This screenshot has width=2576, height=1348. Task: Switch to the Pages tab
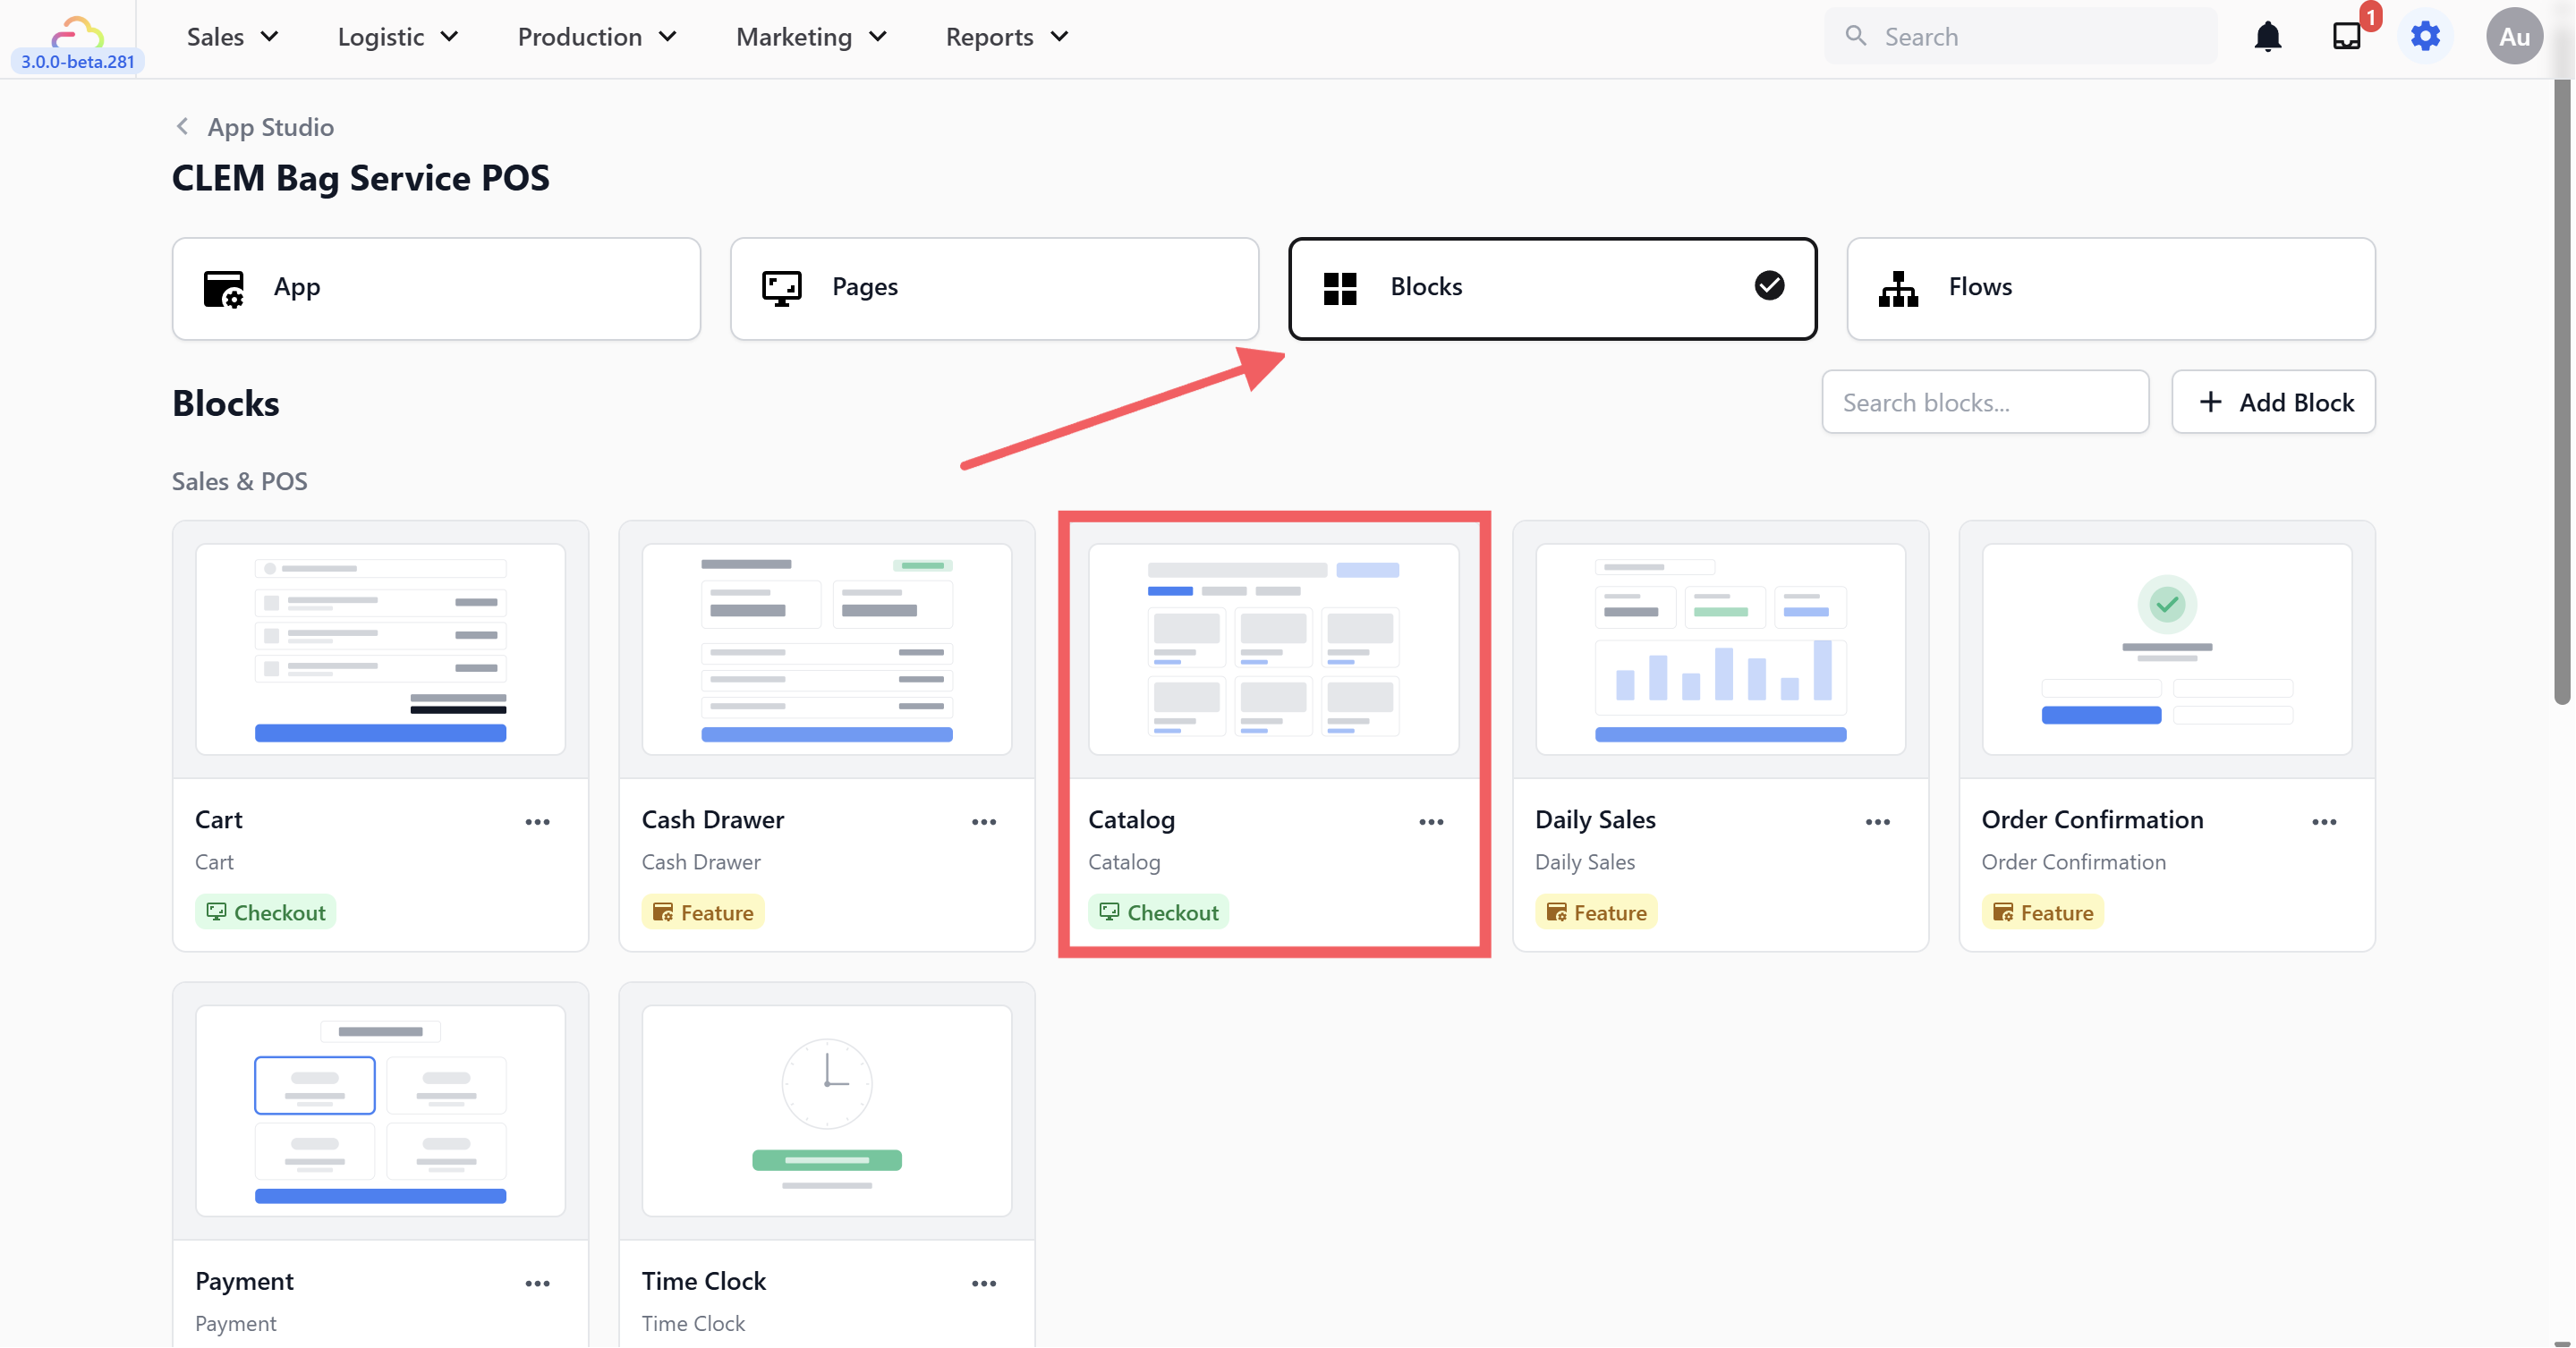(993, 288)
